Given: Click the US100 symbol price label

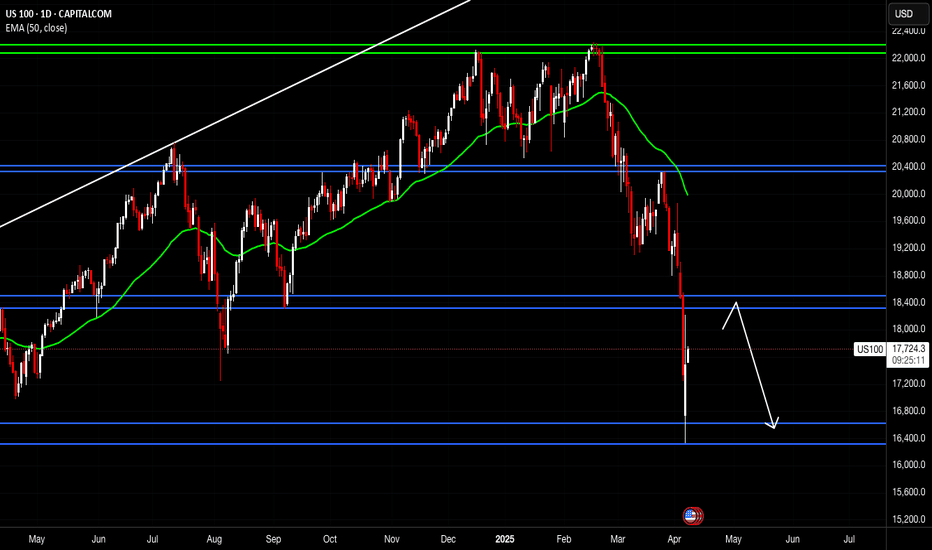Looking at the screenshot, I should coord(870,349).
